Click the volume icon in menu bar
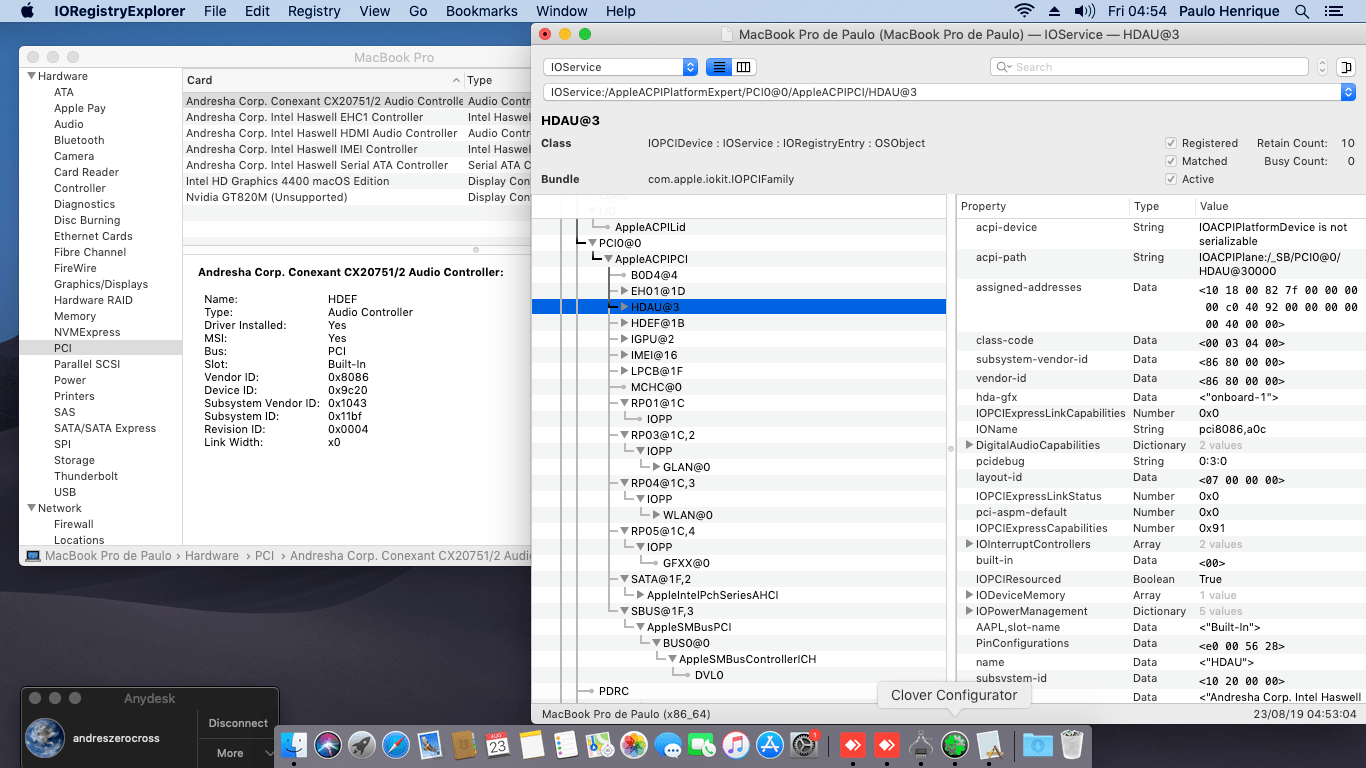The width and height of the screenshot is (1366, 768). pos(1085,11)
